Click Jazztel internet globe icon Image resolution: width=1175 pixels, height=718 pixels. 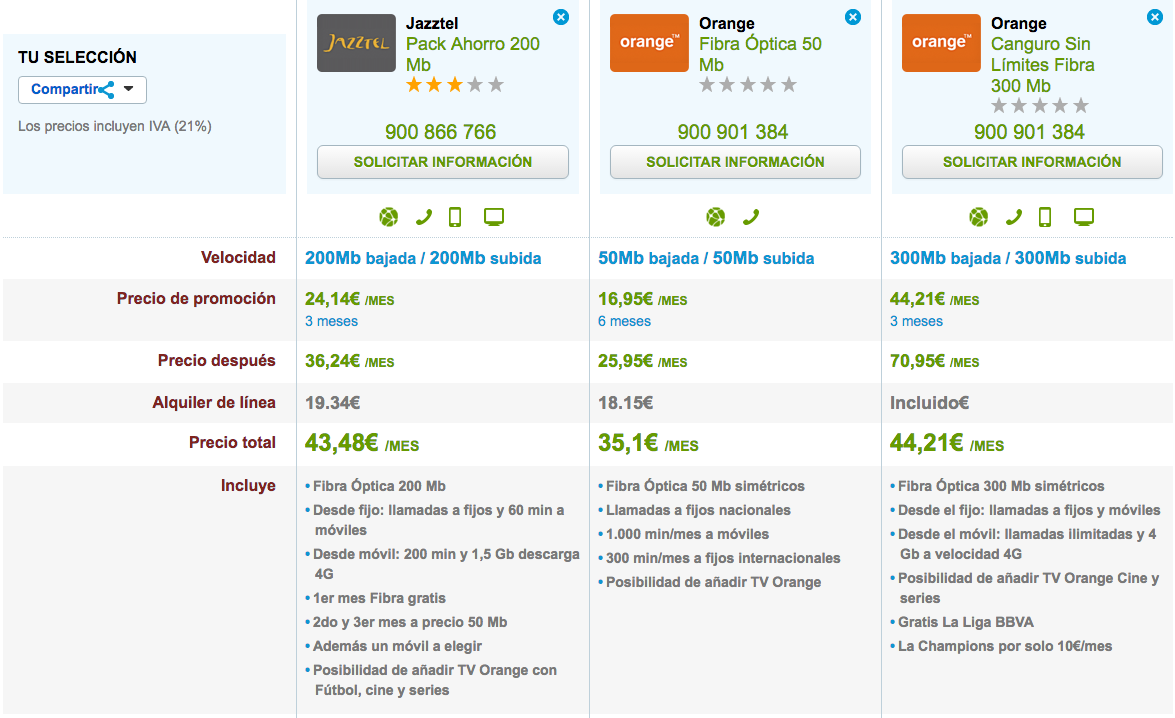(389, 217)
